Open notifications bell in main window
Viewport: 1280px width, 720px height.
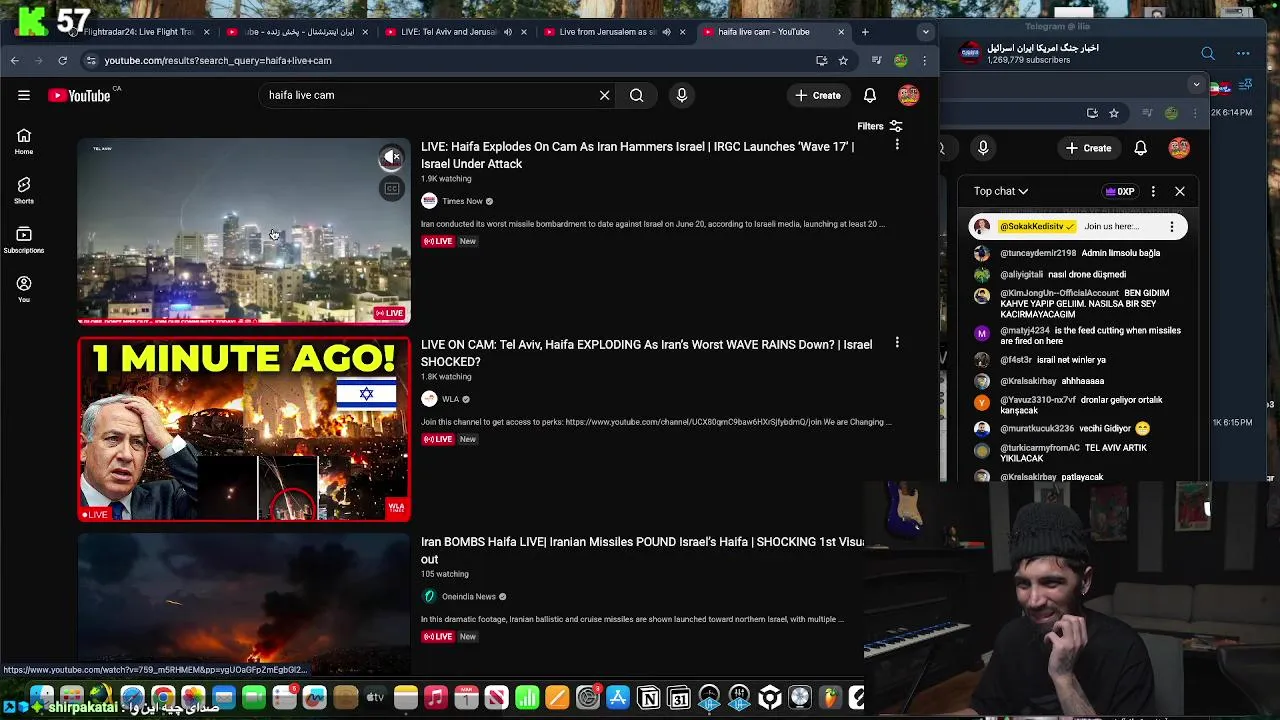pos(870,95)
